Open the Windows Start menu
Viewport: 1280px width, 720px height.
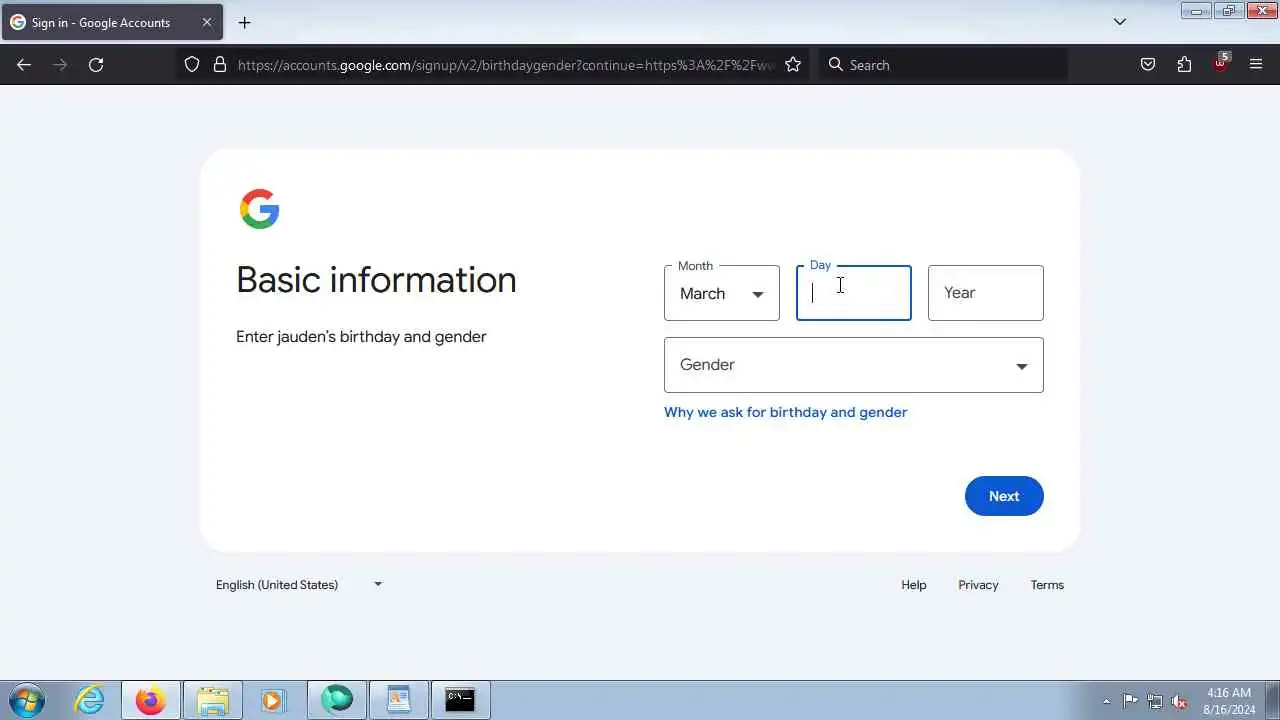tap(27, 700)
